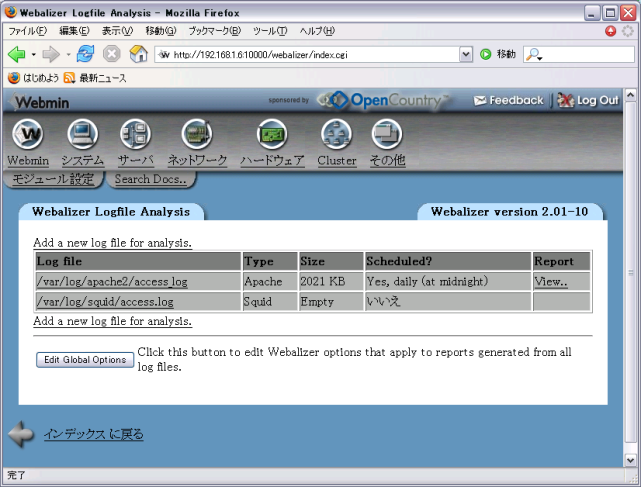This screenshot has height=487, width=641.
Task: Open the back button history dropdown arrow
Action: [33, 54]
